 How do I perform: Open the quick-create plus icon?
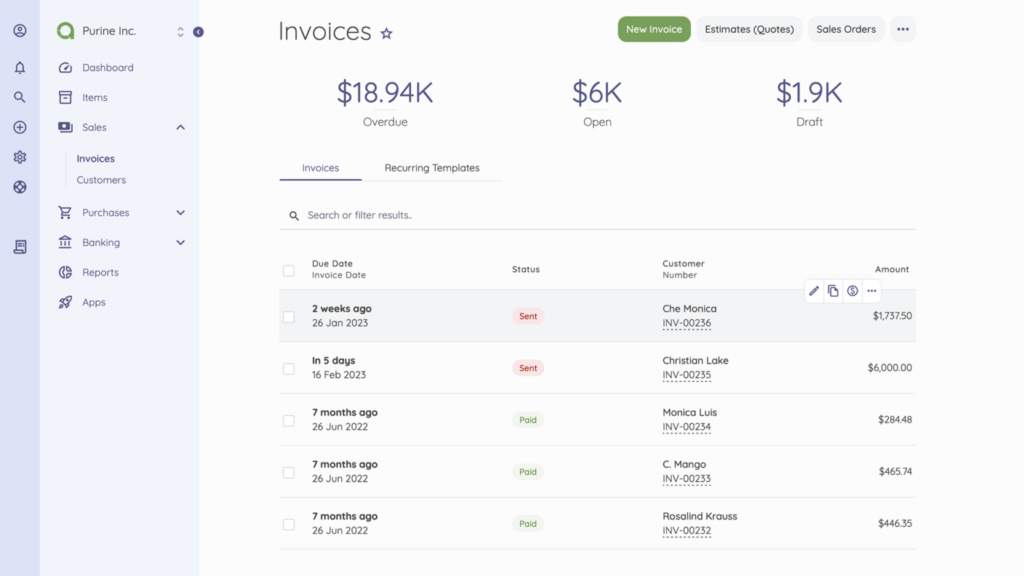(19, 127)
